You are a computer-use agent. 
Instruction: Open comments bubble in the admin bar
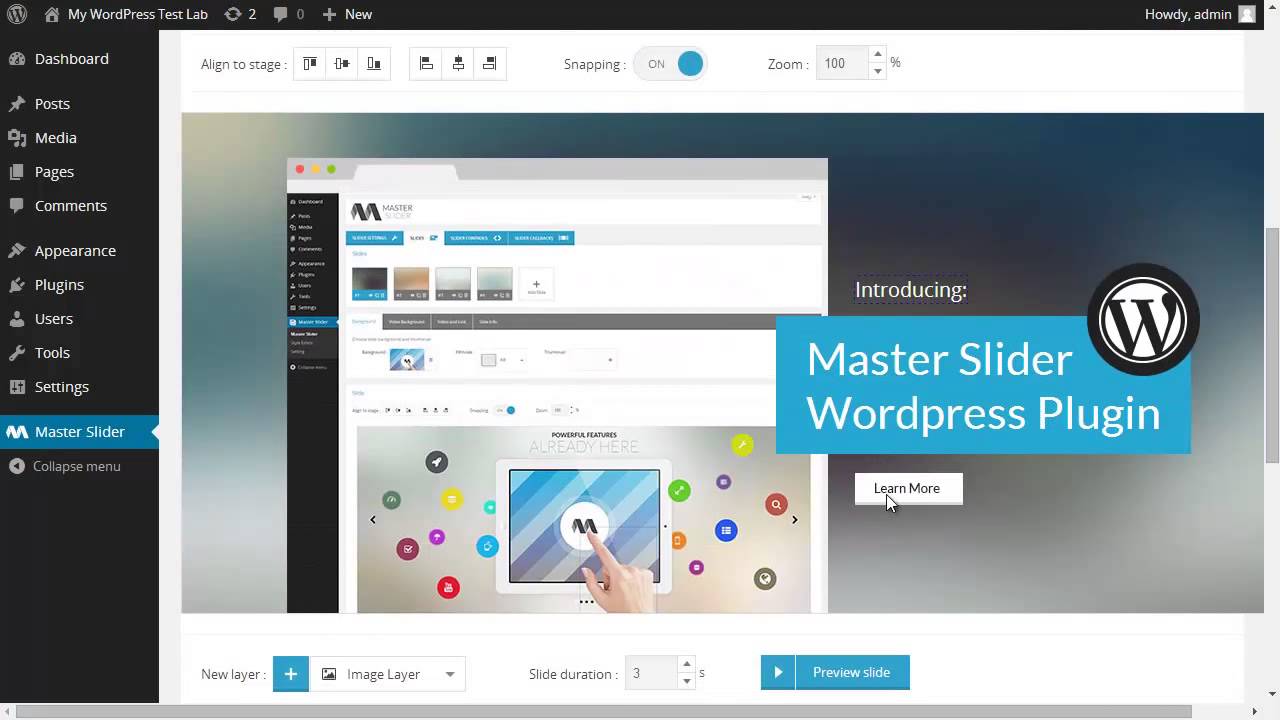tap(289, 14)
